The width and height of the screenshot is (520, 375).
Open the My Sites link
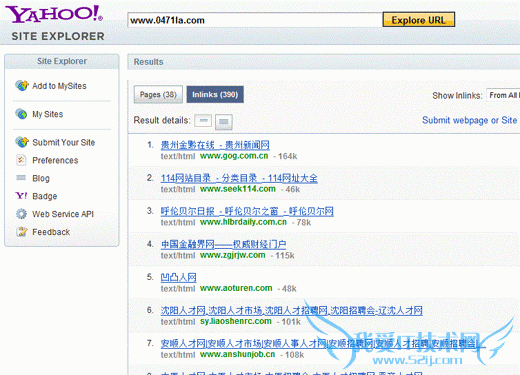point(48,114)
